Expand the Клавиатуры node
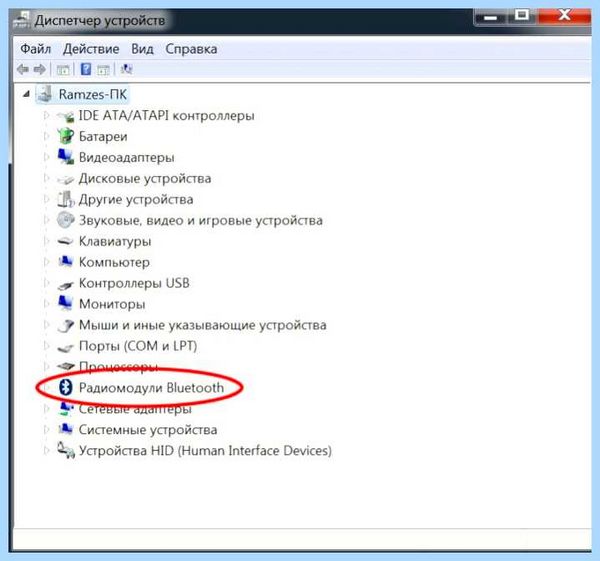Screen dimensions: 600x561 click(x=46, y=241)
